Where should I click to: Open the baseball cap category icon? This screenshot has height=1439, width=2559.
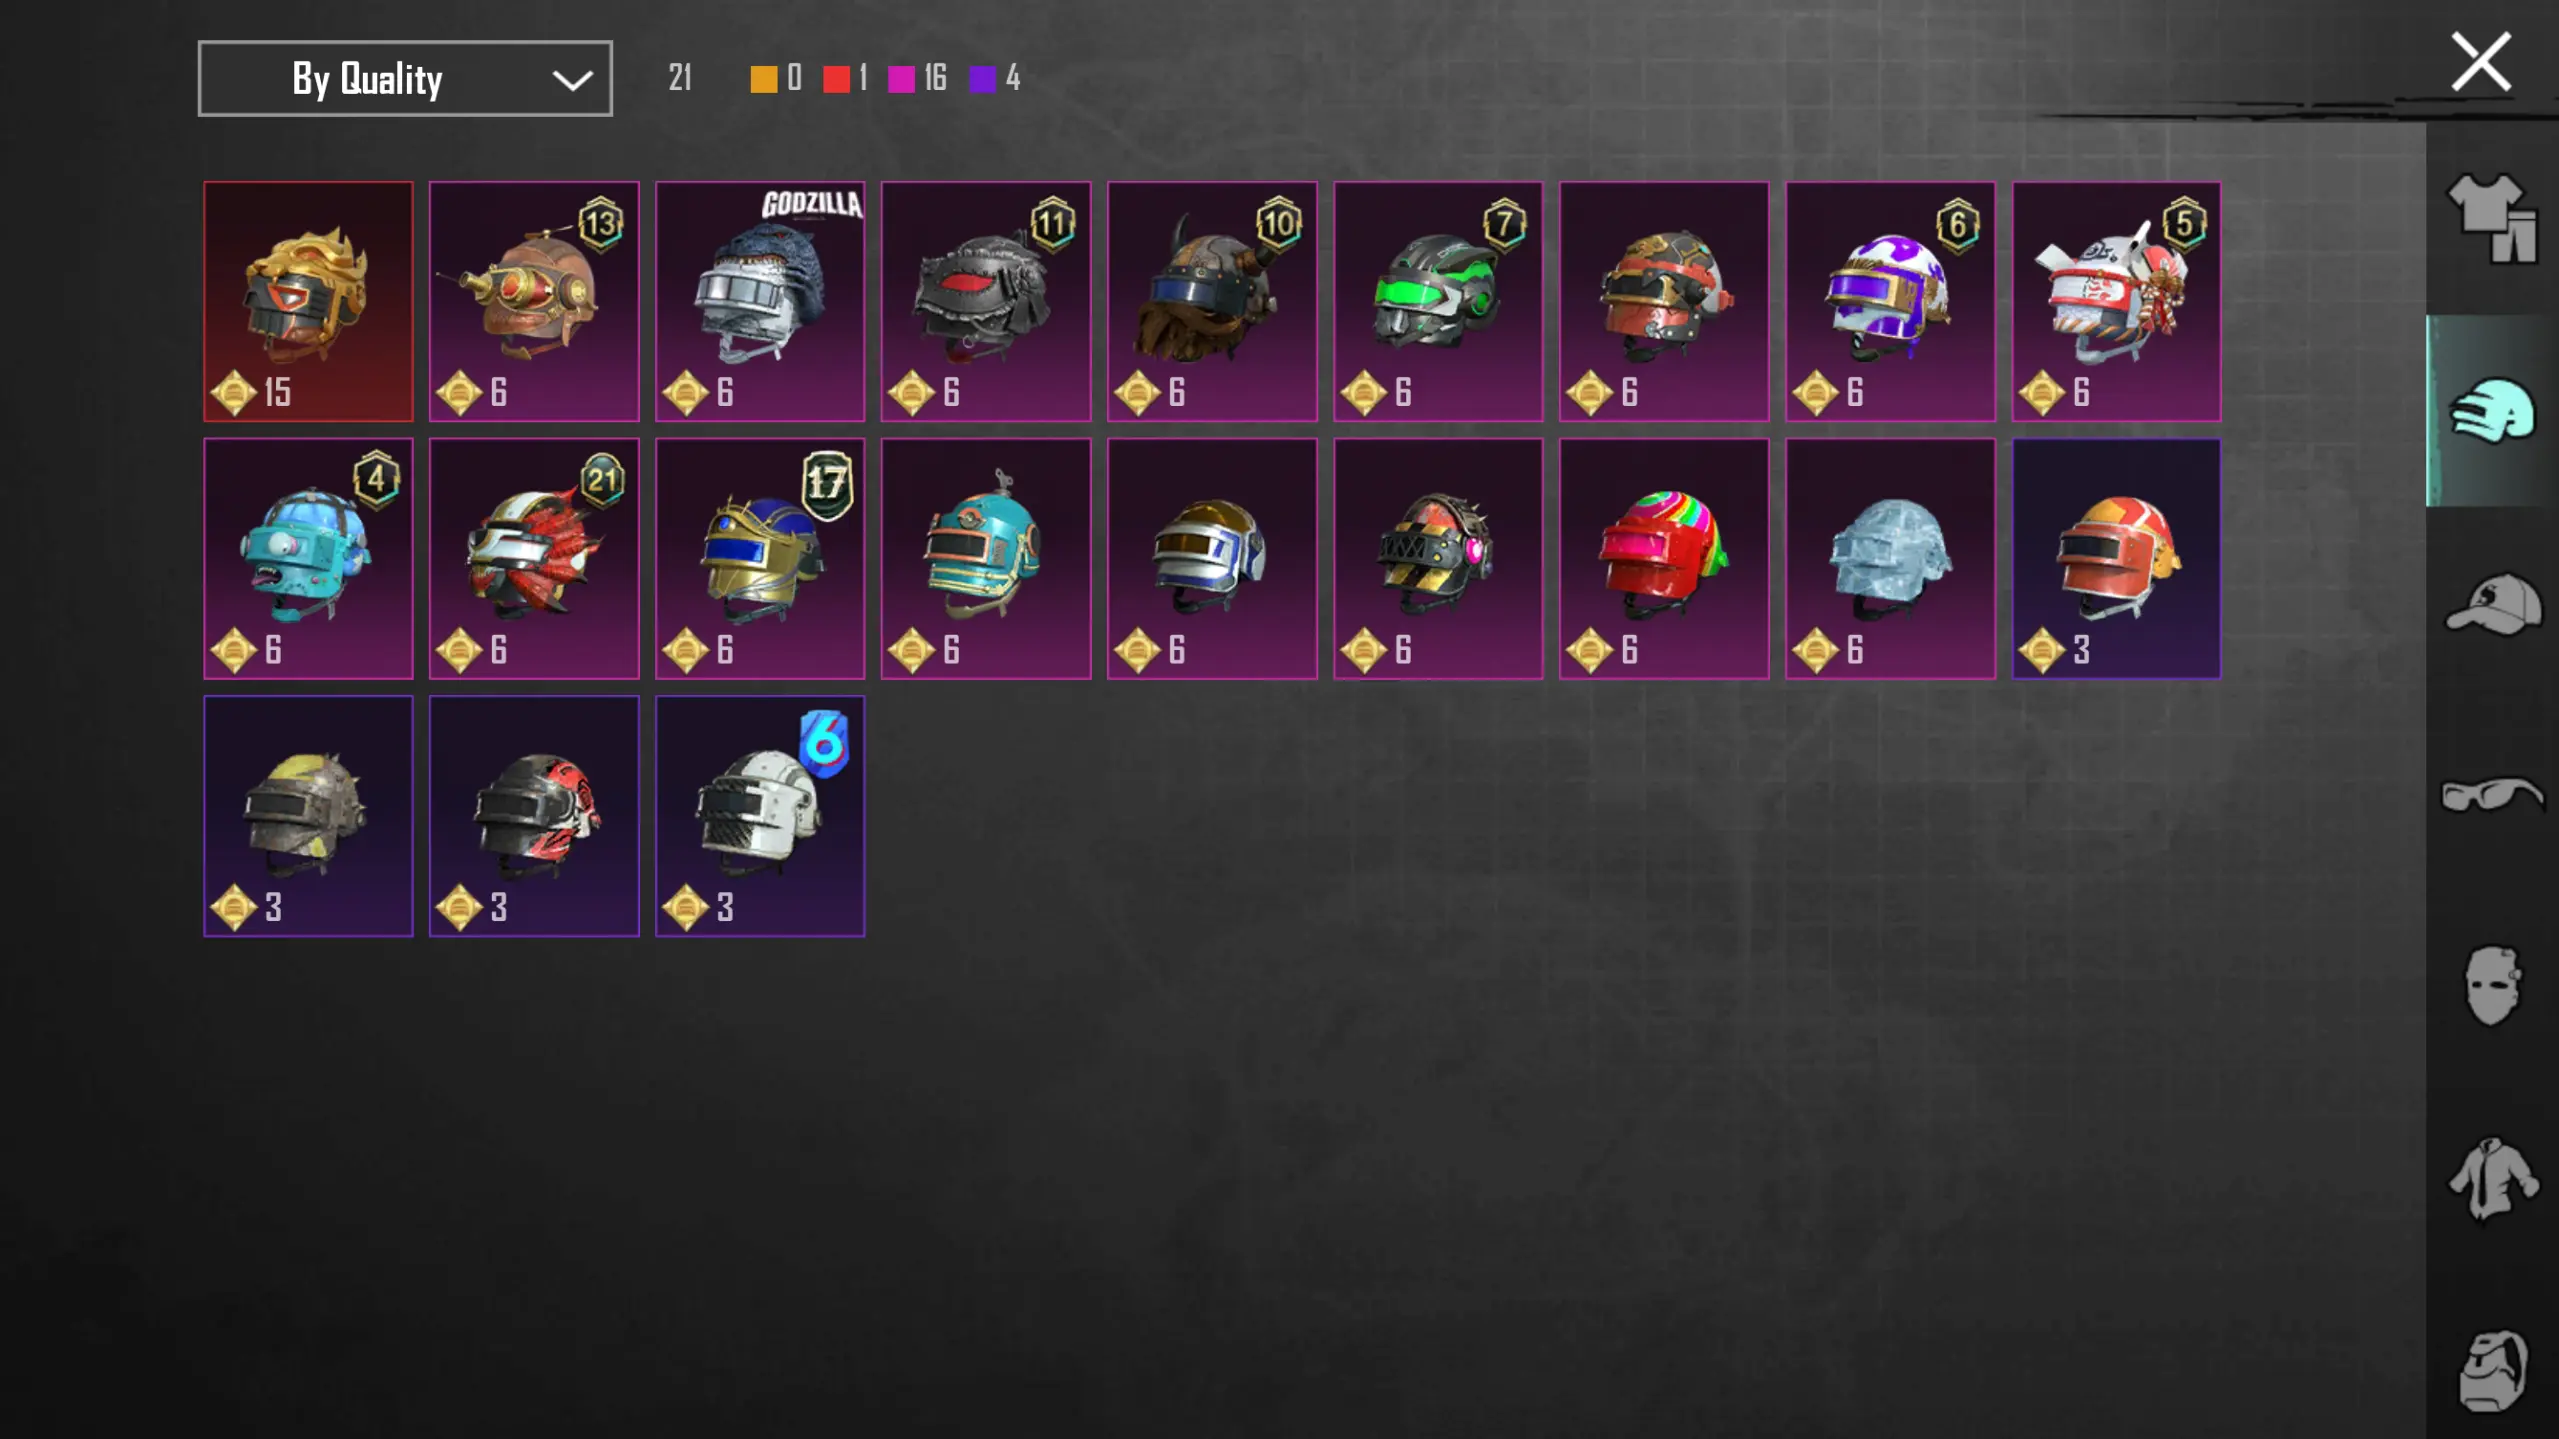point(2493,603)
